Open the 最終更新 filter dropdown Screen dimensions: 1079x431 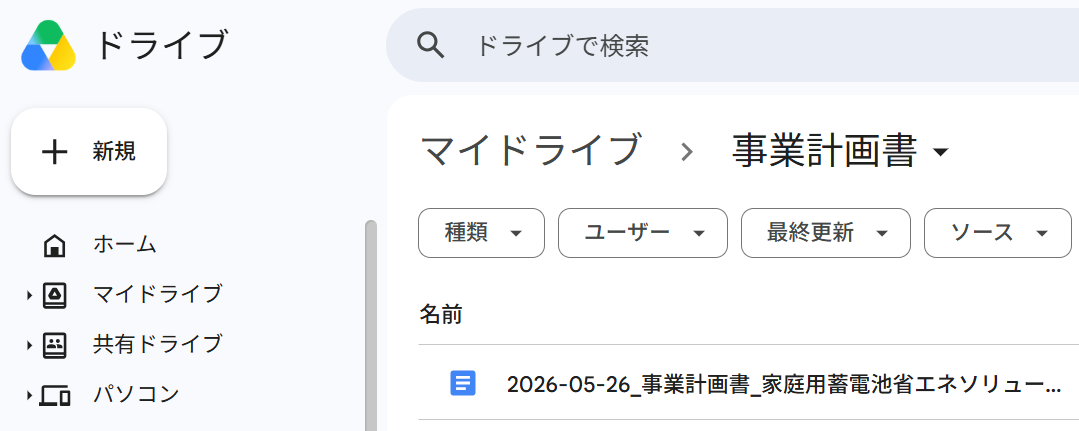point(826,233)
